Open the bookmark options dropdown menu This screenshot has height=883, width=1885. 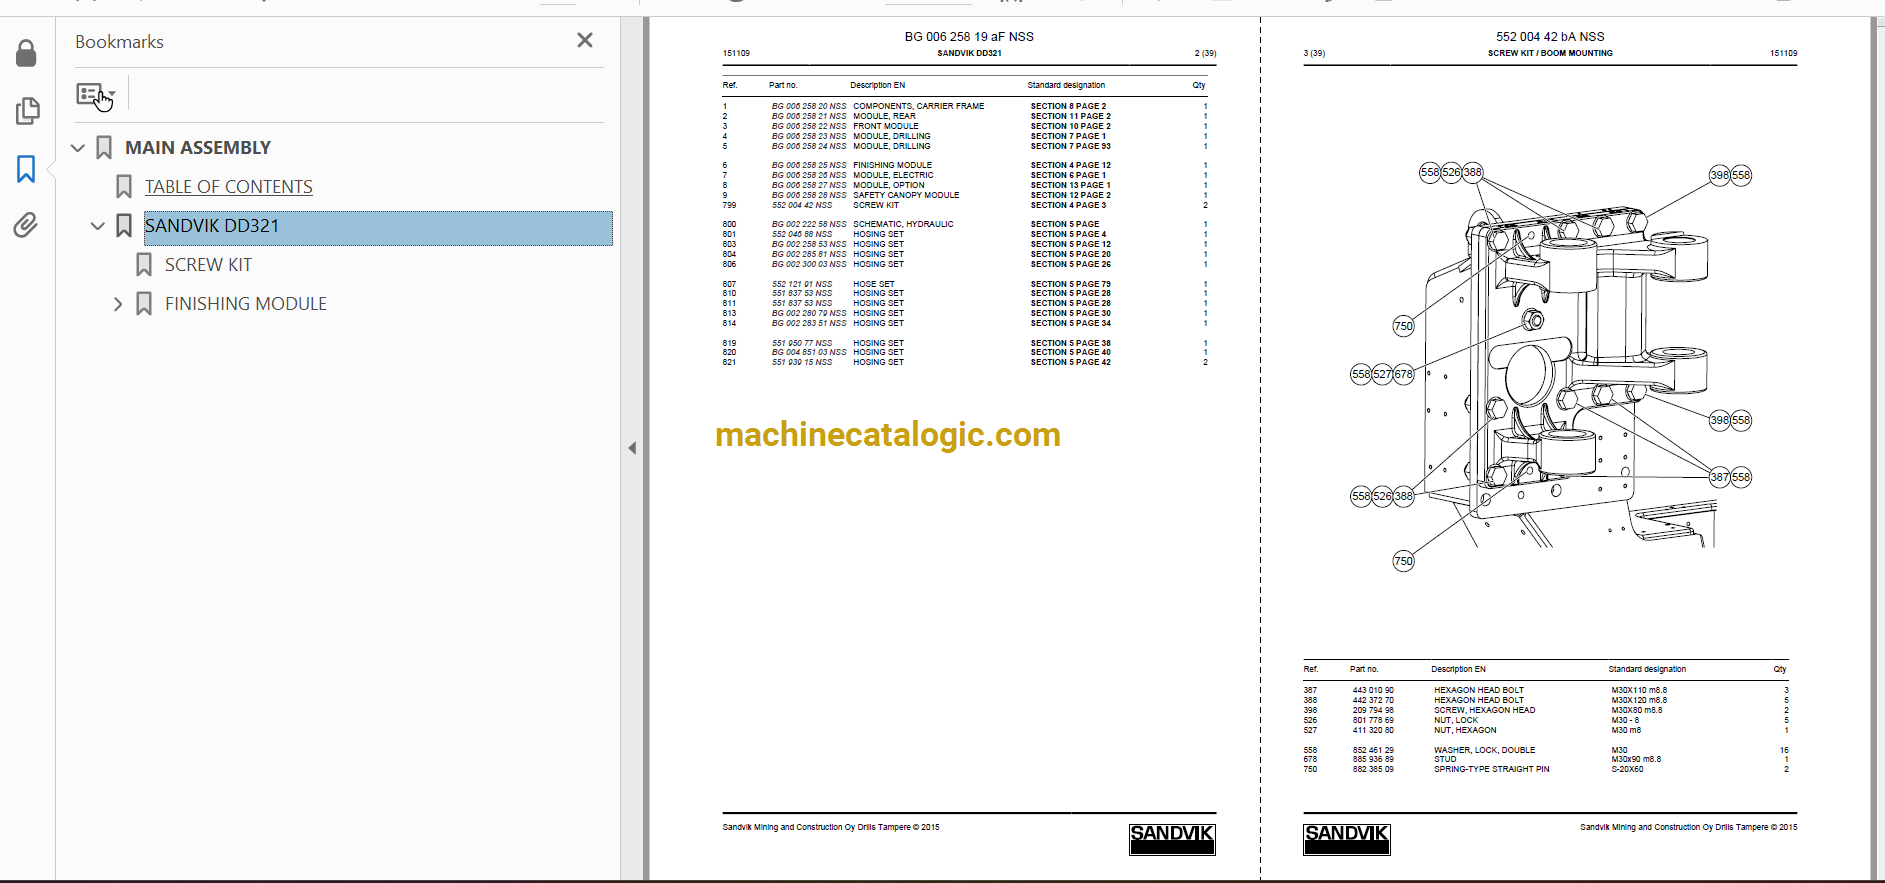point(96,95)
